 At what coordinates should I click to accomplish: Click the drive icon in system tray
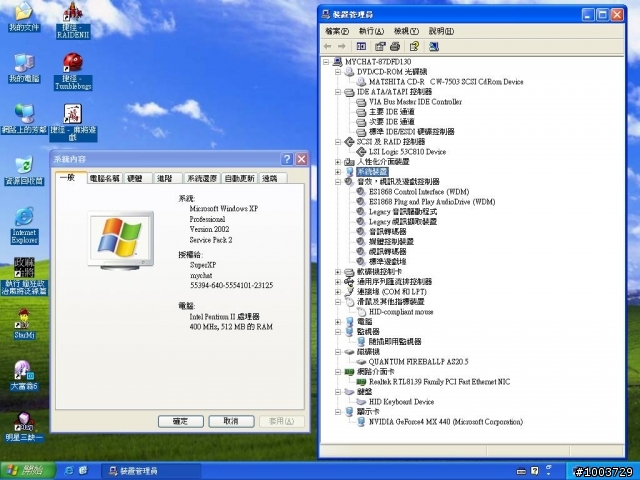coord(521,471)
